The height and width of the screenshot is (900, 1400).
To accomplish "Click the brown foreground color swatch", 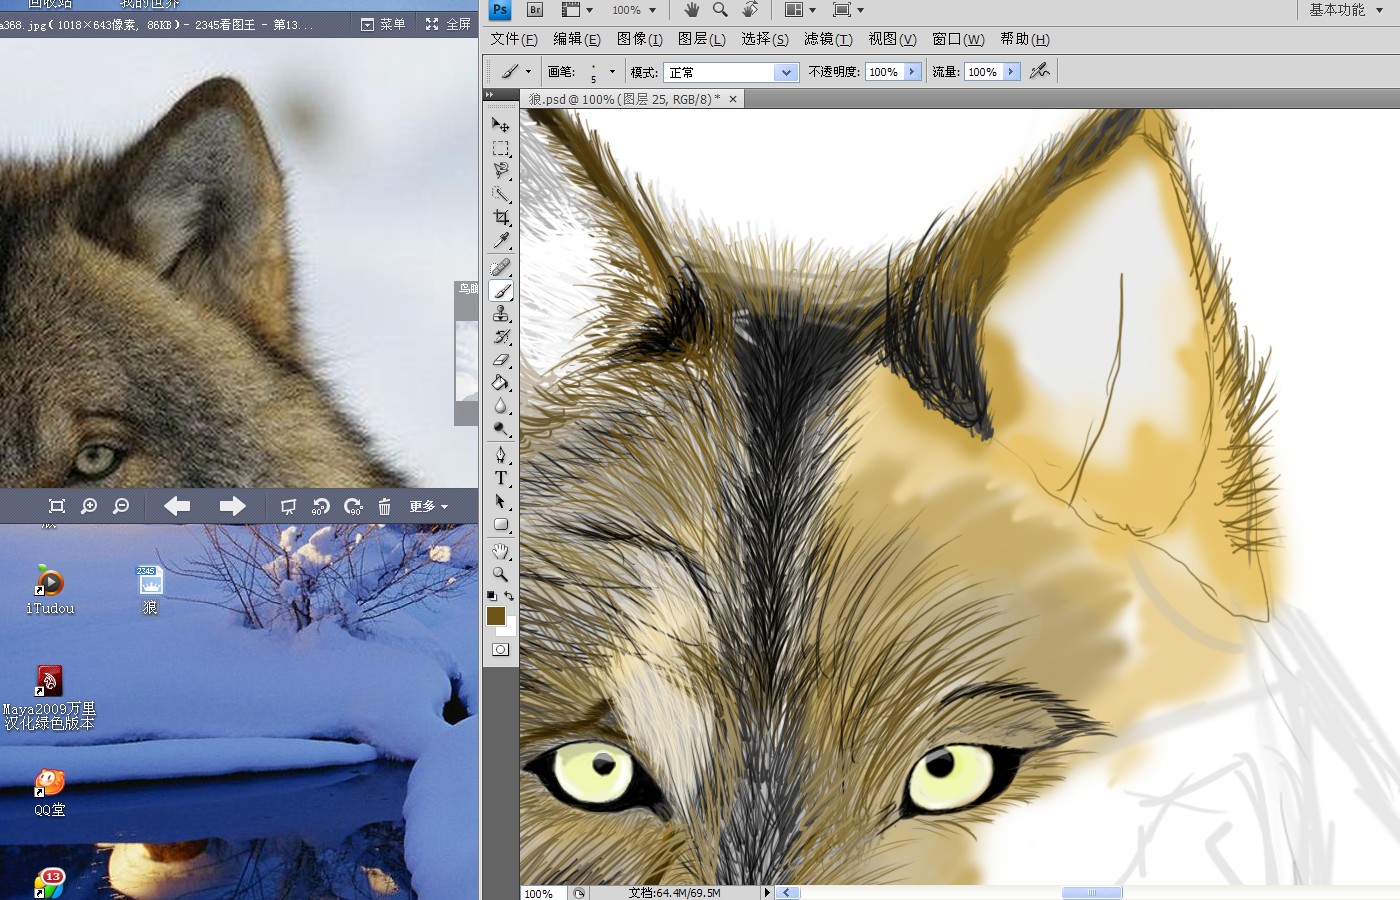I will point(496,616).
